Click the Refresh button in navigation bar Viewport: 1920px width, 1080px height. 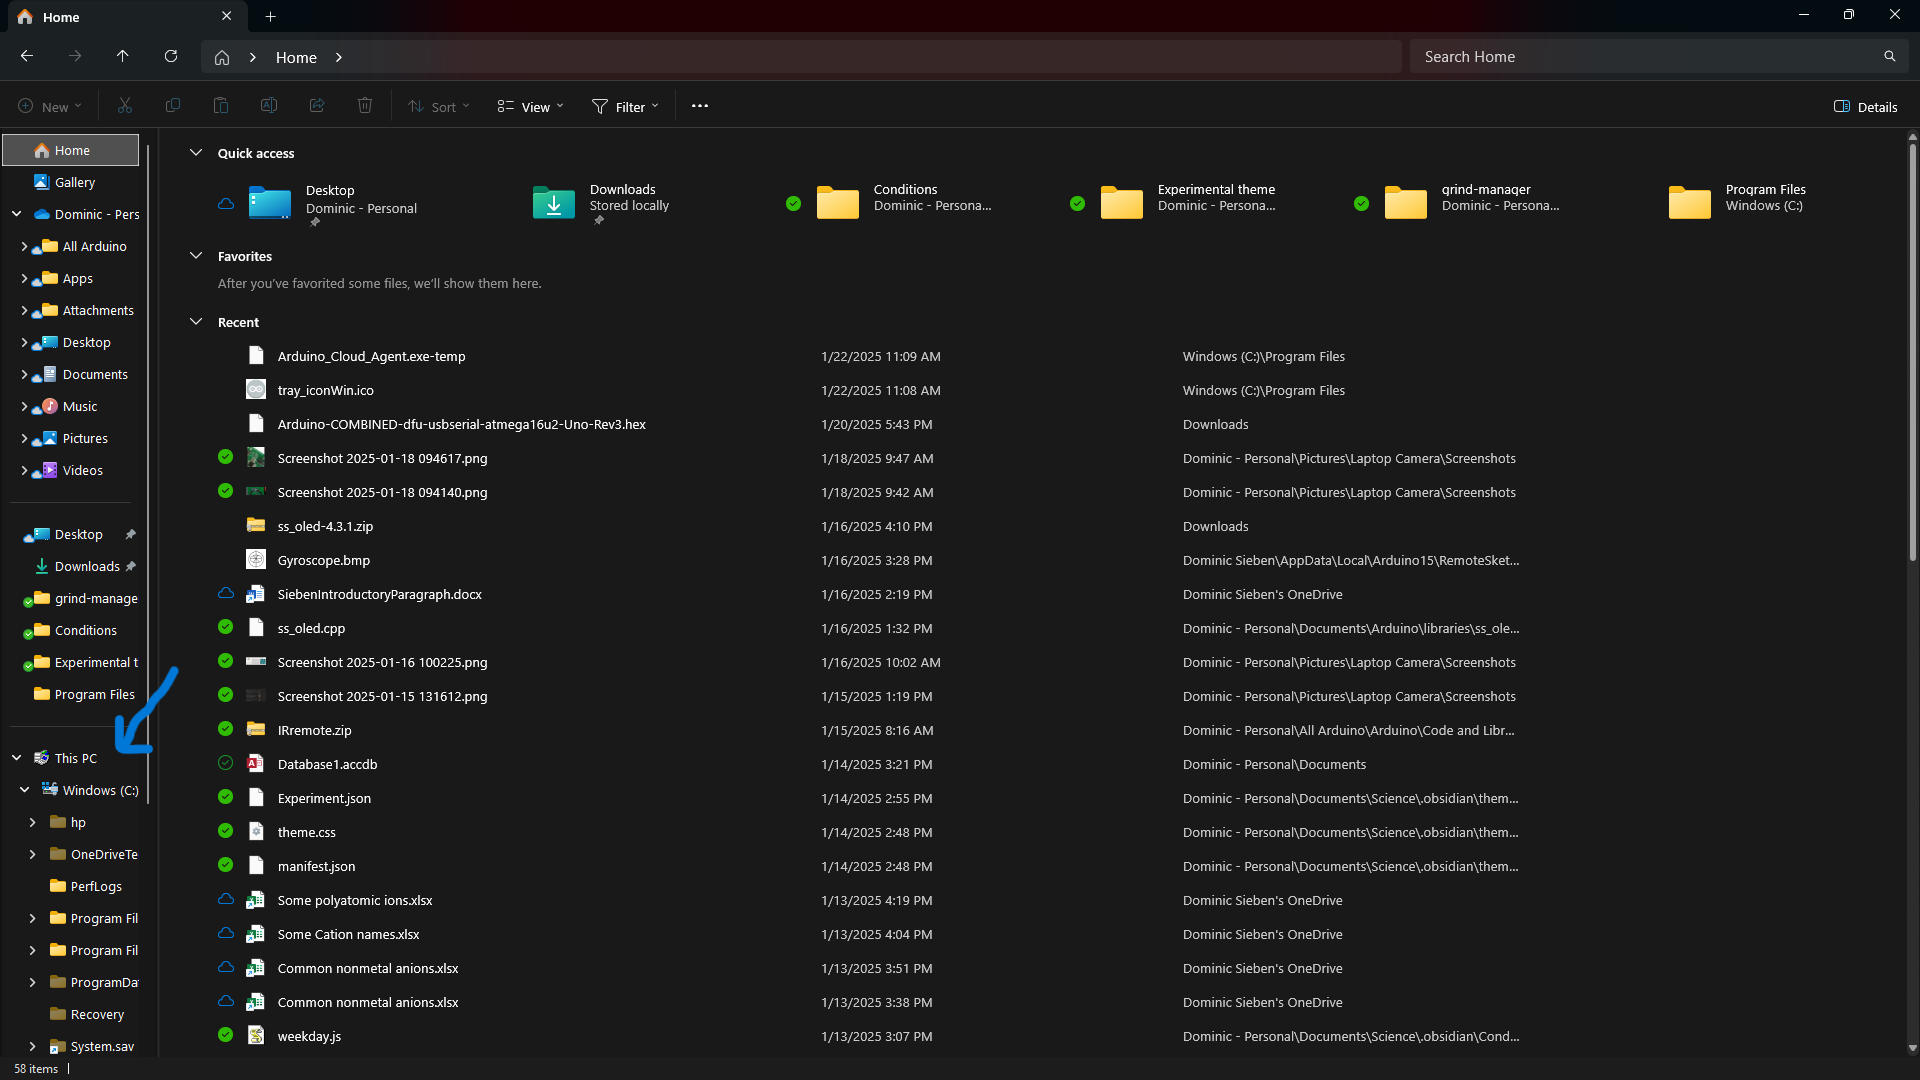[x=171, y=57]
